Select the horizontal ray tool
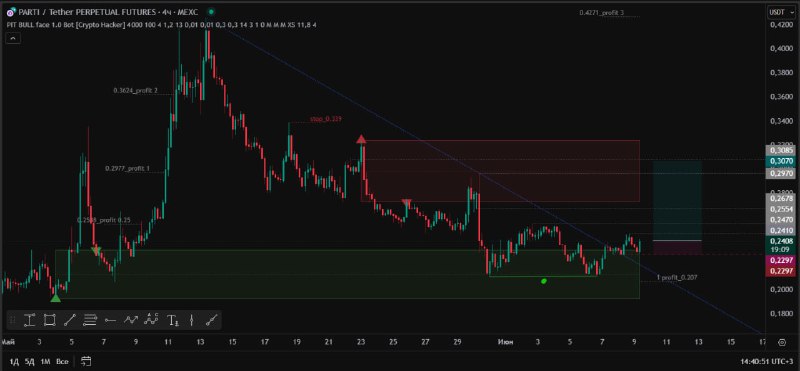This screenshot has height=371, width=800. [110, 320]
